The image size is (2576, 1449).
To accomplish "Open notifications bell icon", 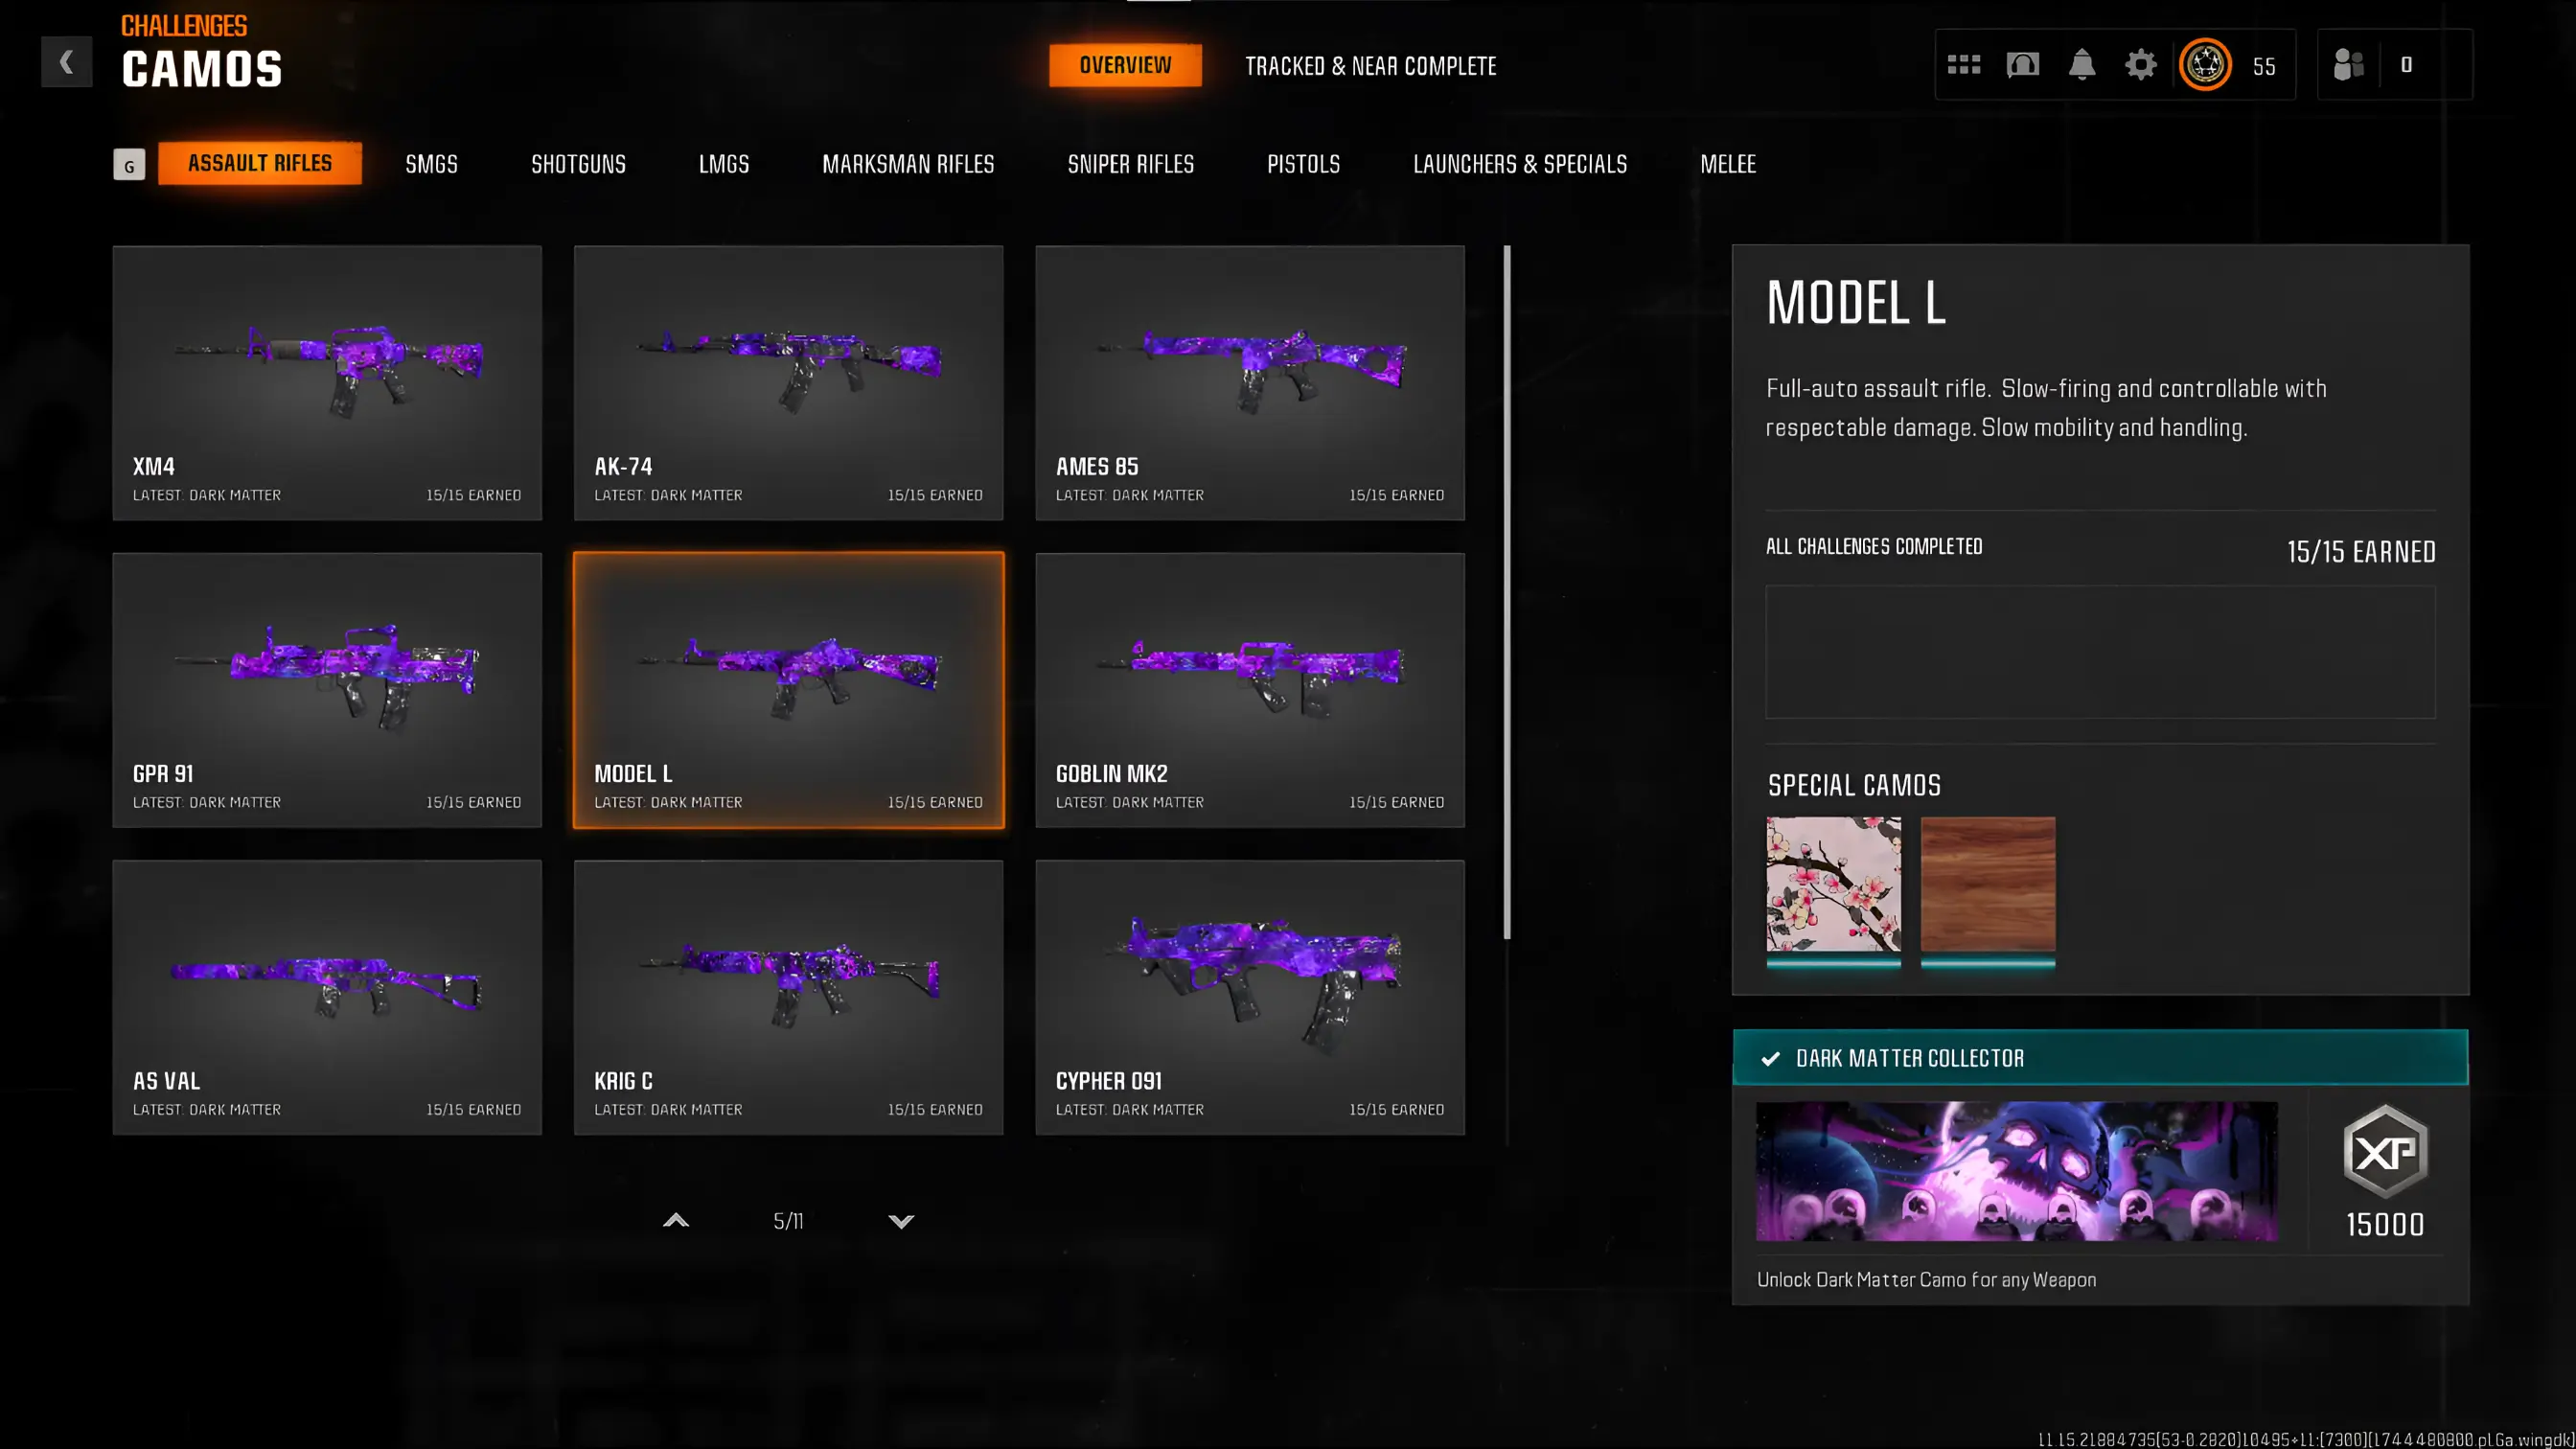I will click(2081, 65).
